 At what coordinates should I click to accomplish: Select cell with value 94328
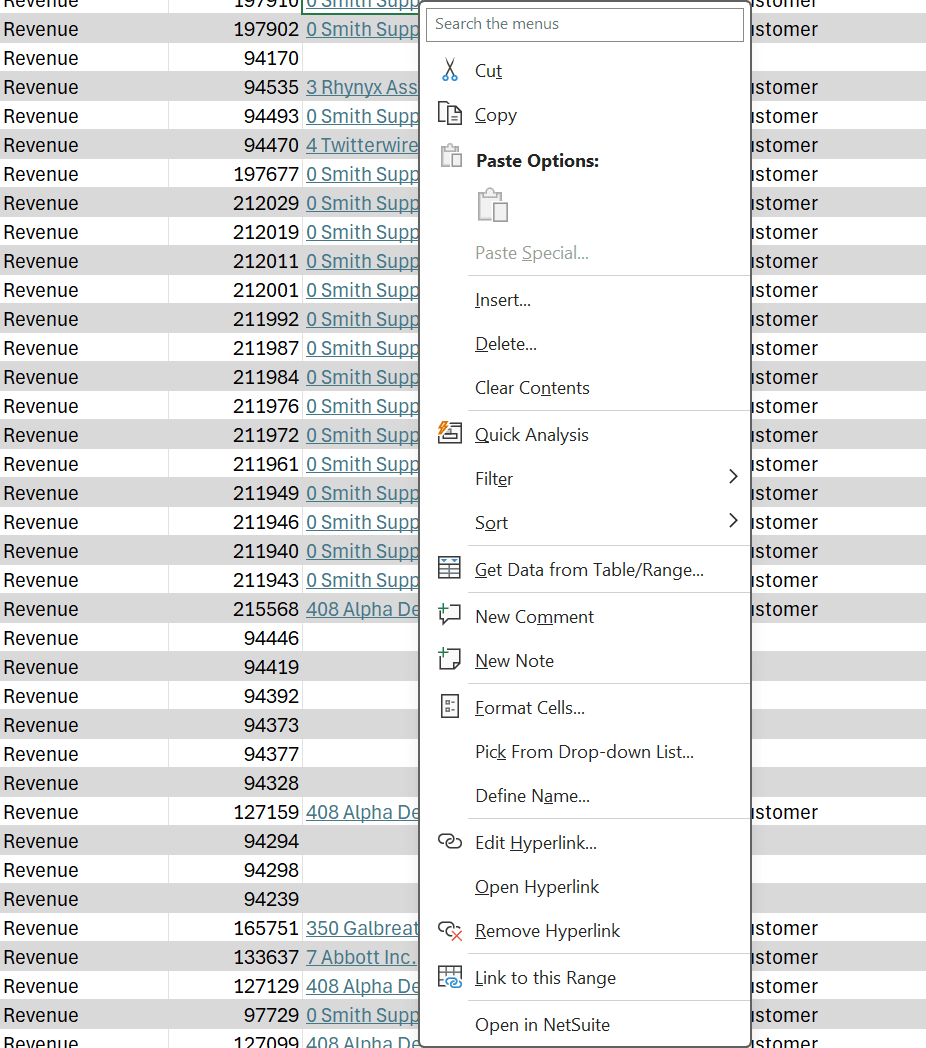tap(235, 783)
